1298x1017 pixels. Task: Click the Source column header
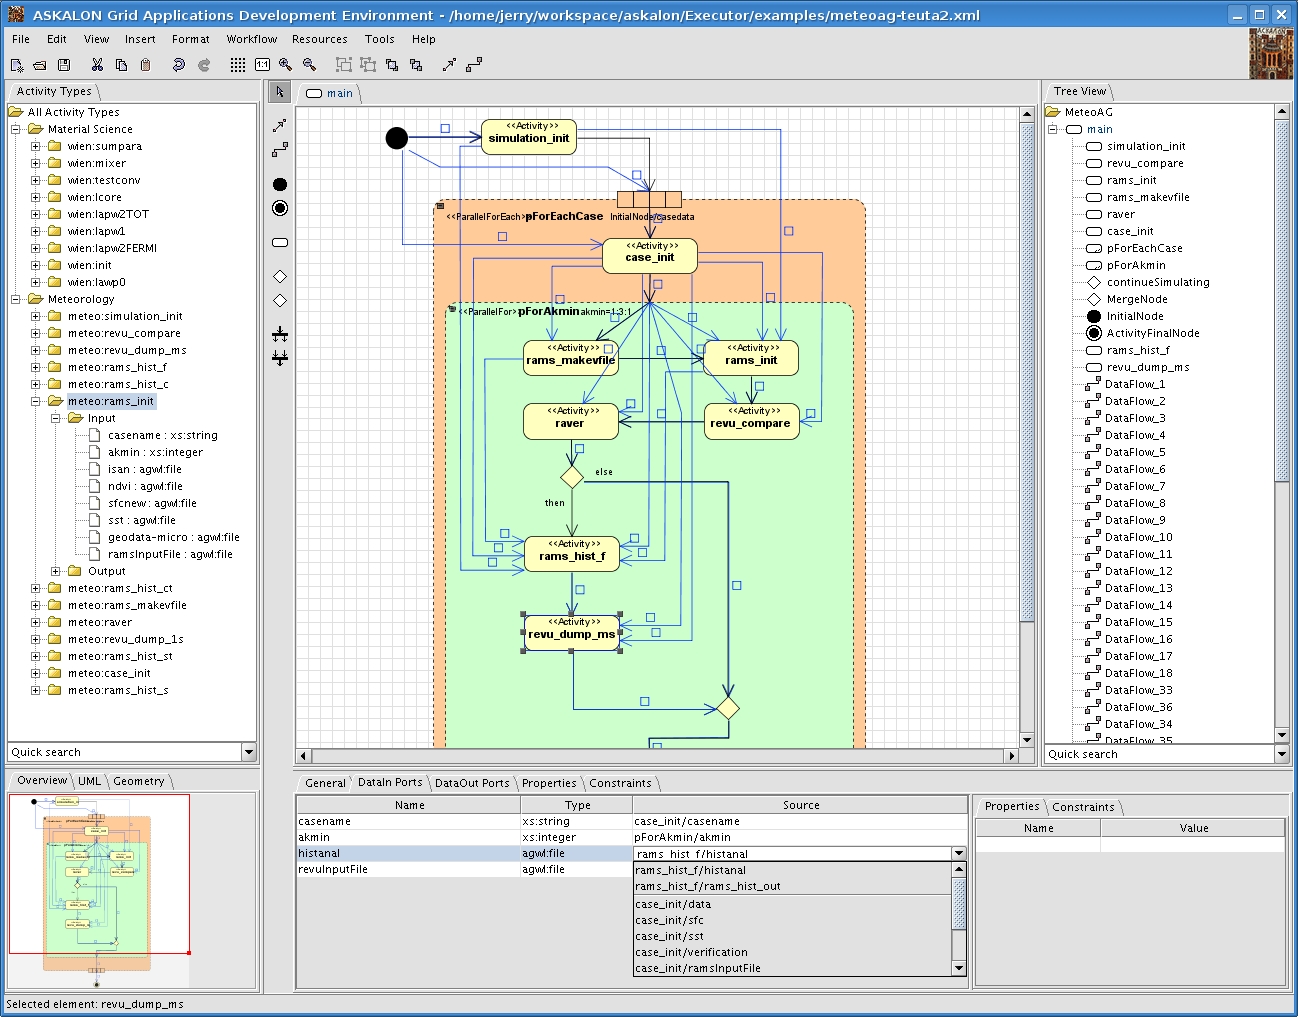[x=801, y=805]
